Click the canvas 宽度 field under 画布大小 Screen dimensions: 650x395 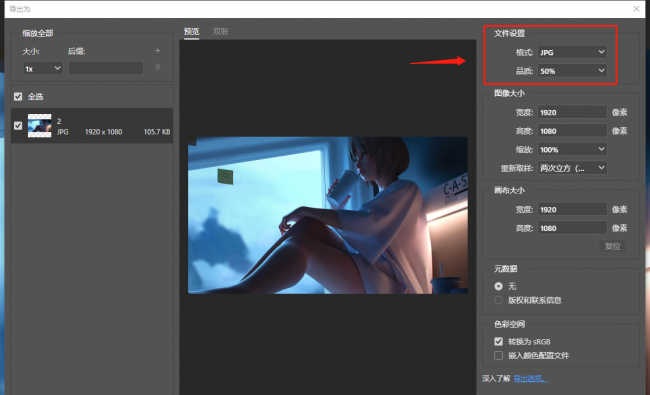click(x=572, y=209)
